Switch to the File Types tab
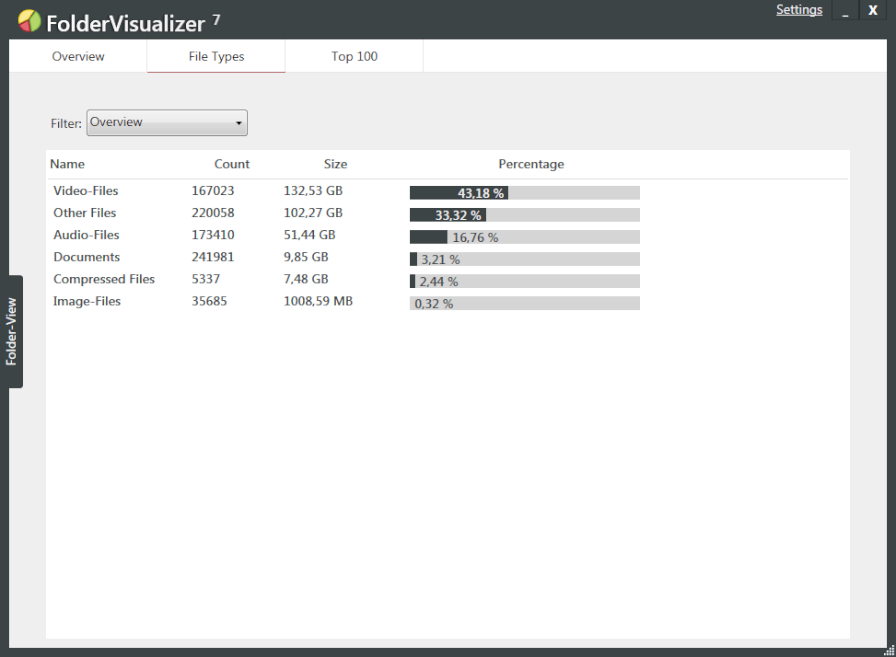Image resolution: width=896 pixels, height=657 pixels. click(216, 56)
